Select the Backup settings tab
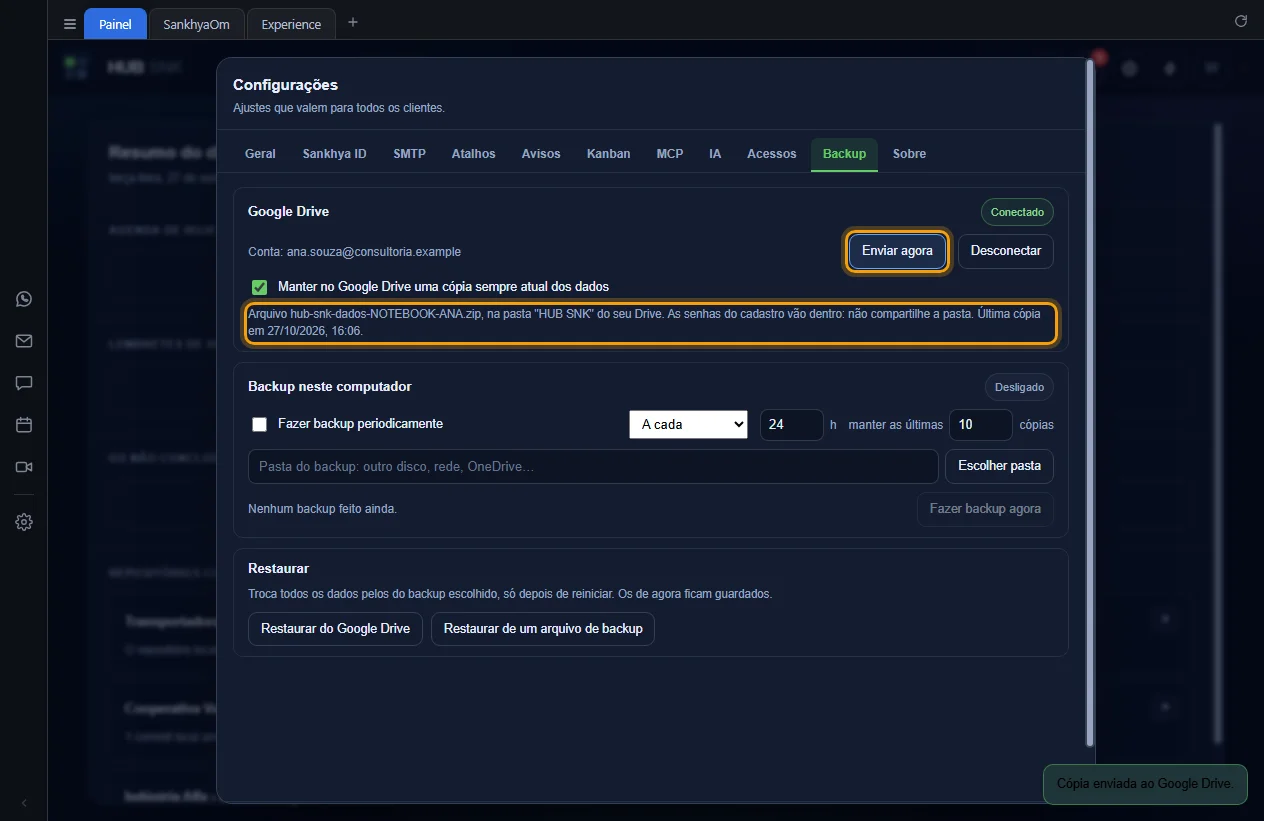The image size is (1264, 821). [x=844, y=154]
